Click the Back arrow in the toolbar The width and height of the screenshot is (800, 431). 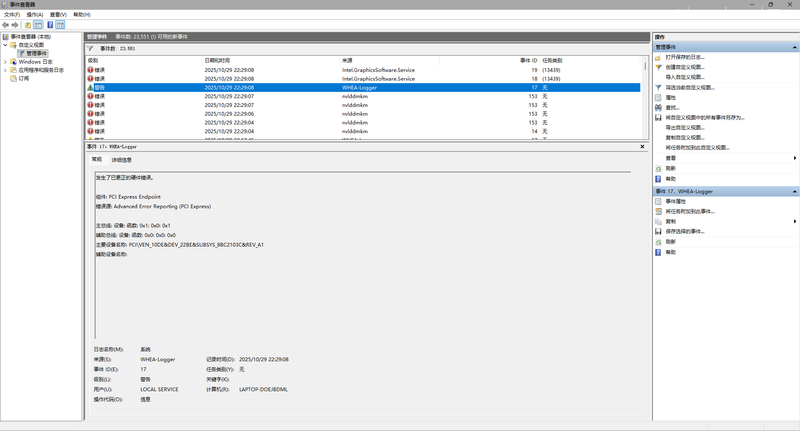tap(7, 24)
